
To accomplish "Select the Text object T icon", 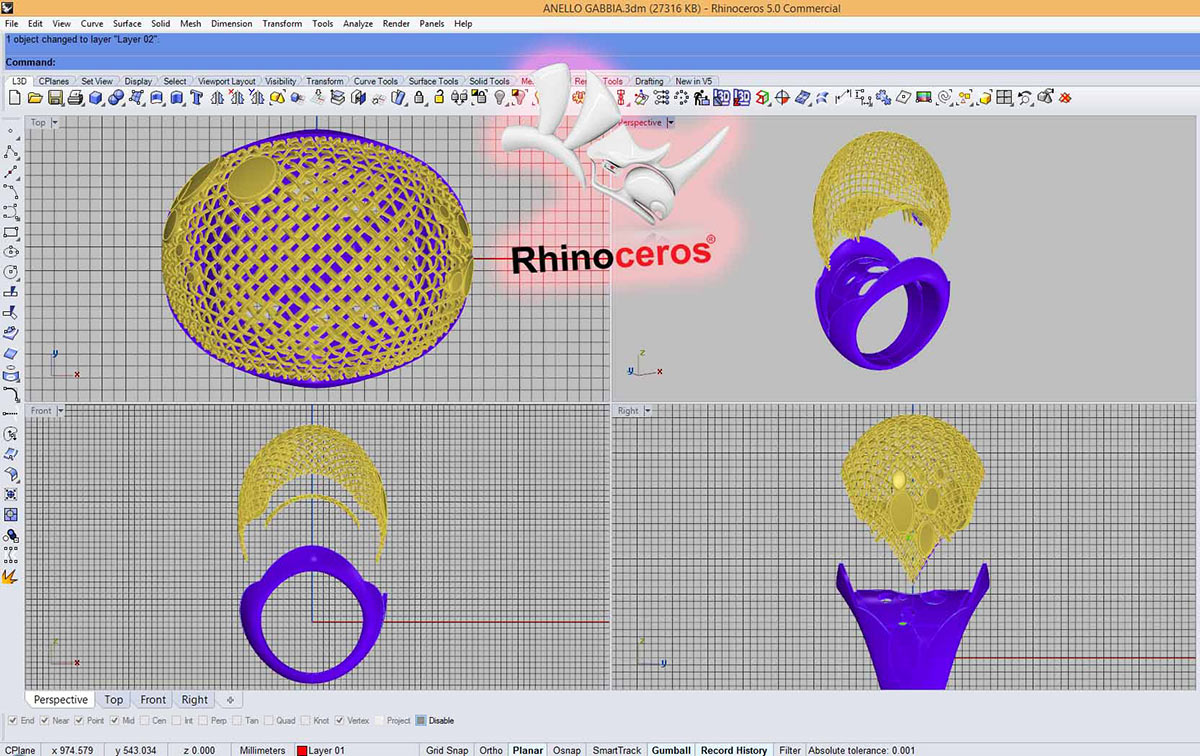I will click(197, 98).
